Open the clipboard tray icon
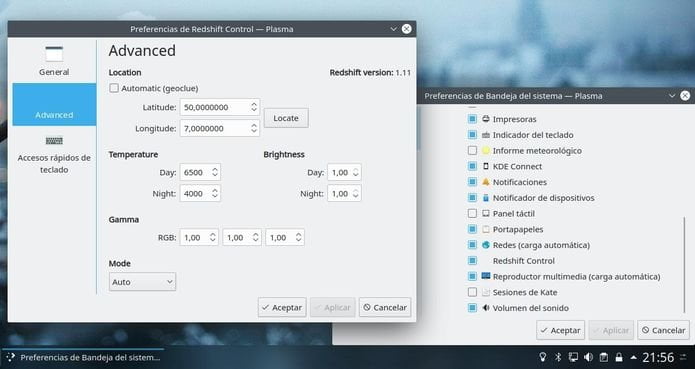The width and height of the screenshot is (695, 369). (x=604, y=357)
